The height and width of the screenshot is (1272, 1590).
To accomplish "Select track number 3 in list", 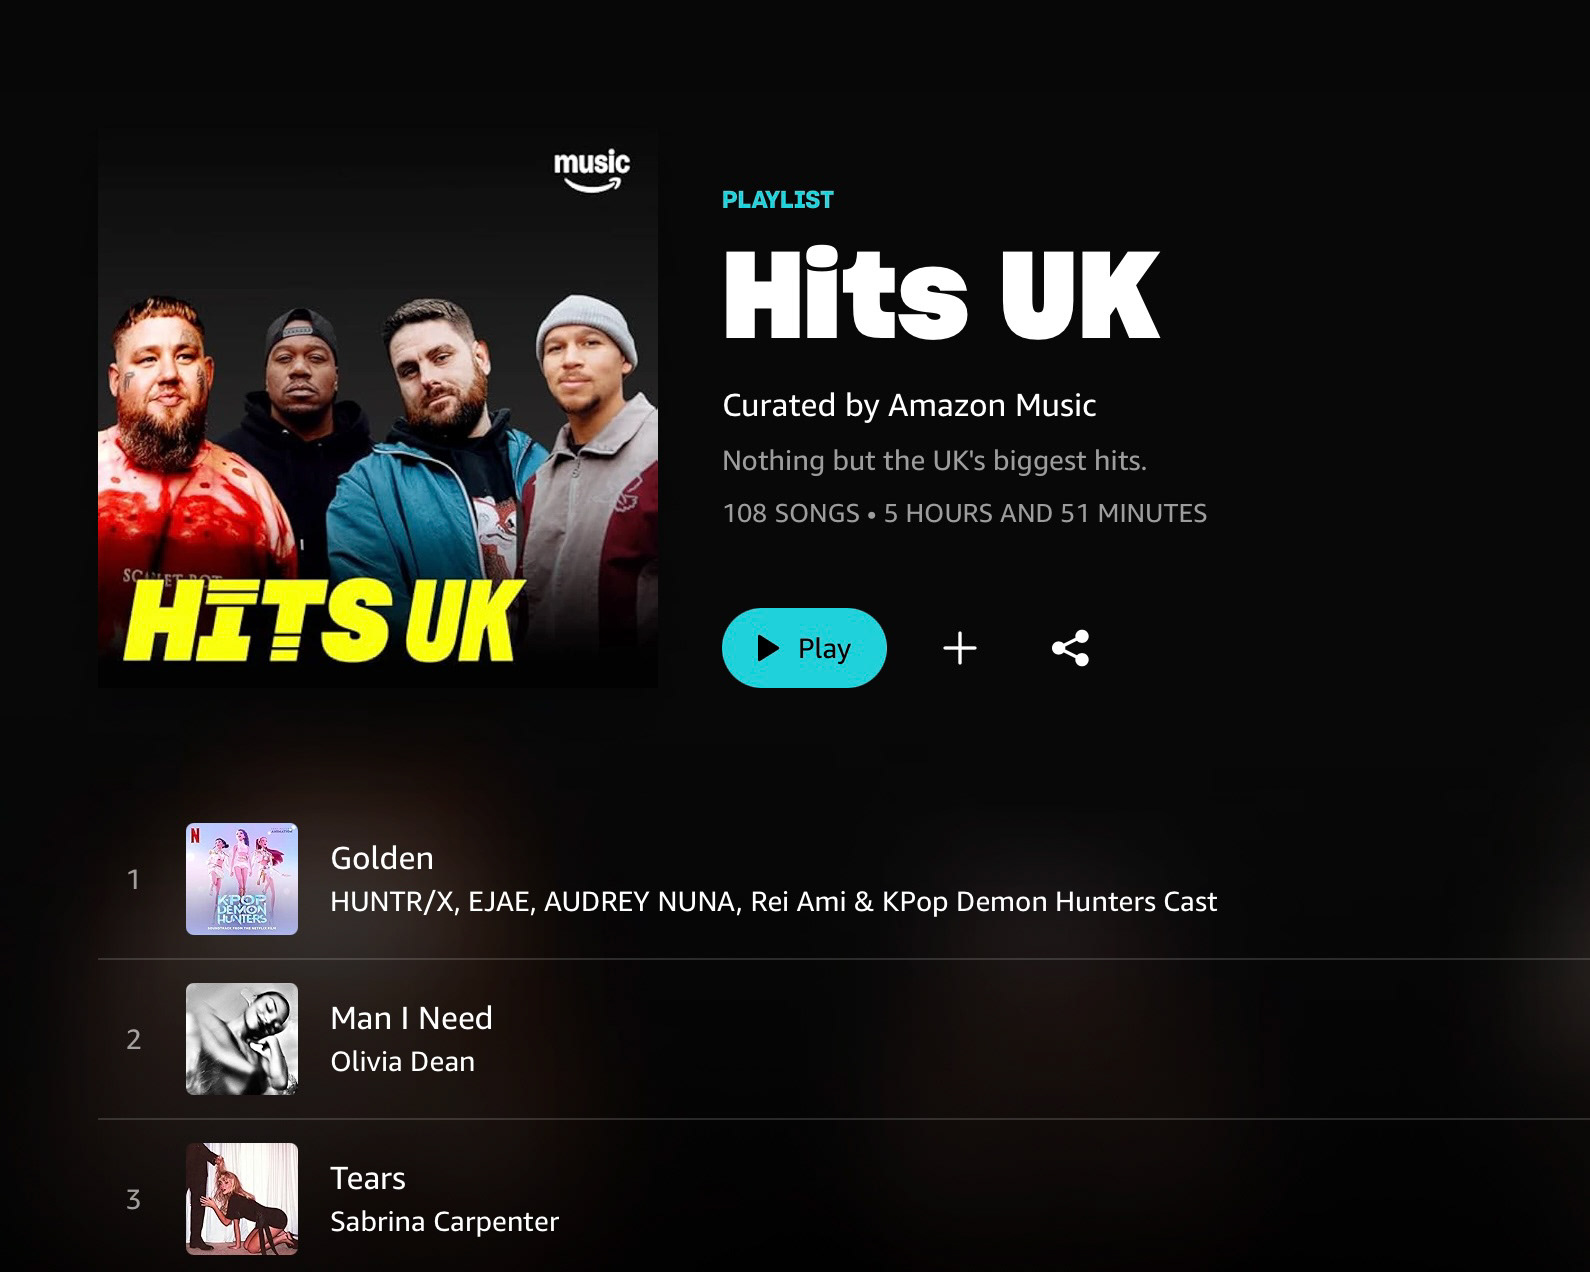I will point(133,1200).
